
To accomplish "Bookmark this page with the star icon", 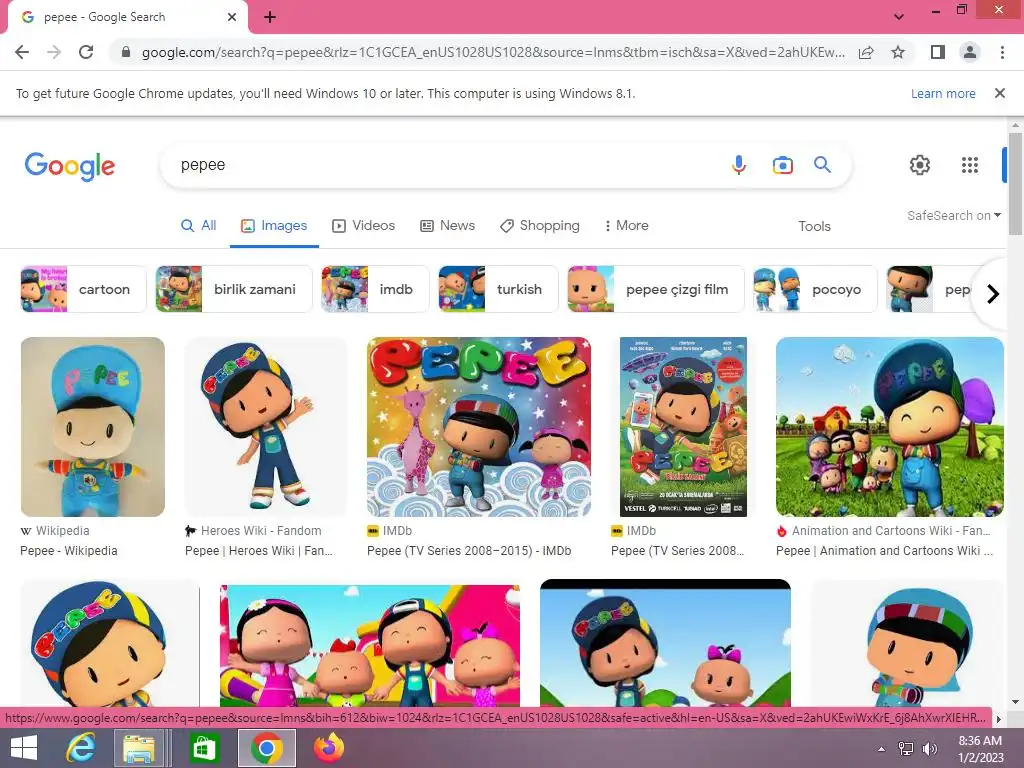I will 898,52.
